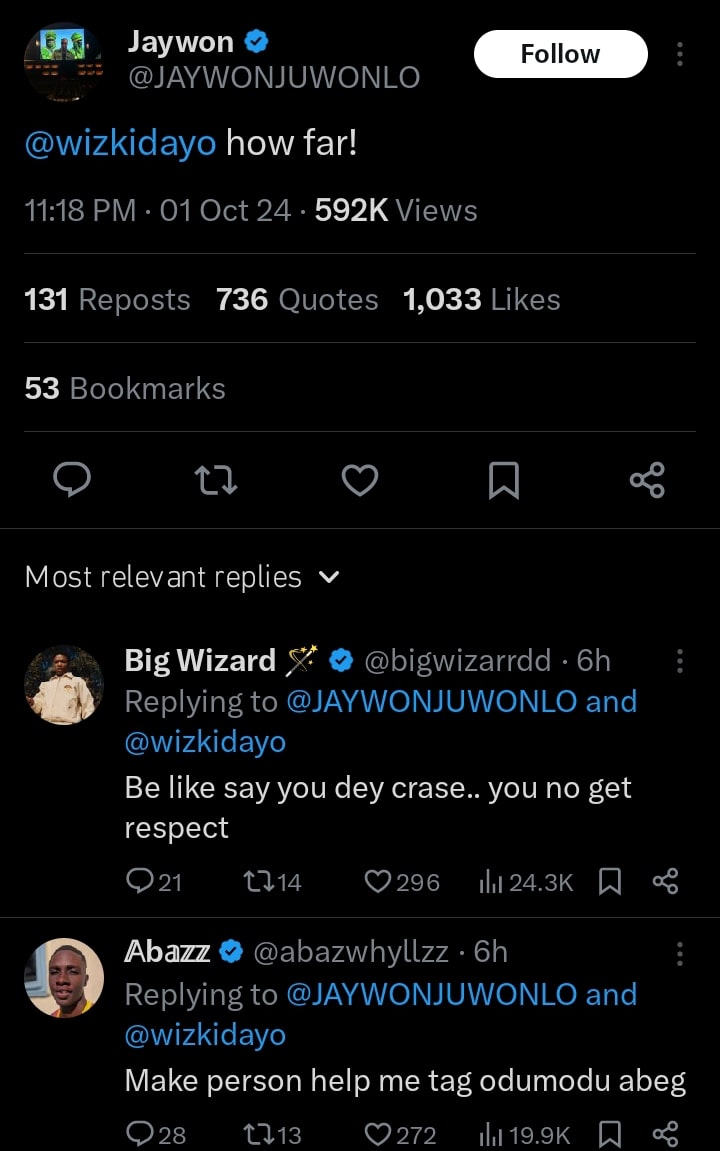Like the Abazz reply

(377, 1134)
